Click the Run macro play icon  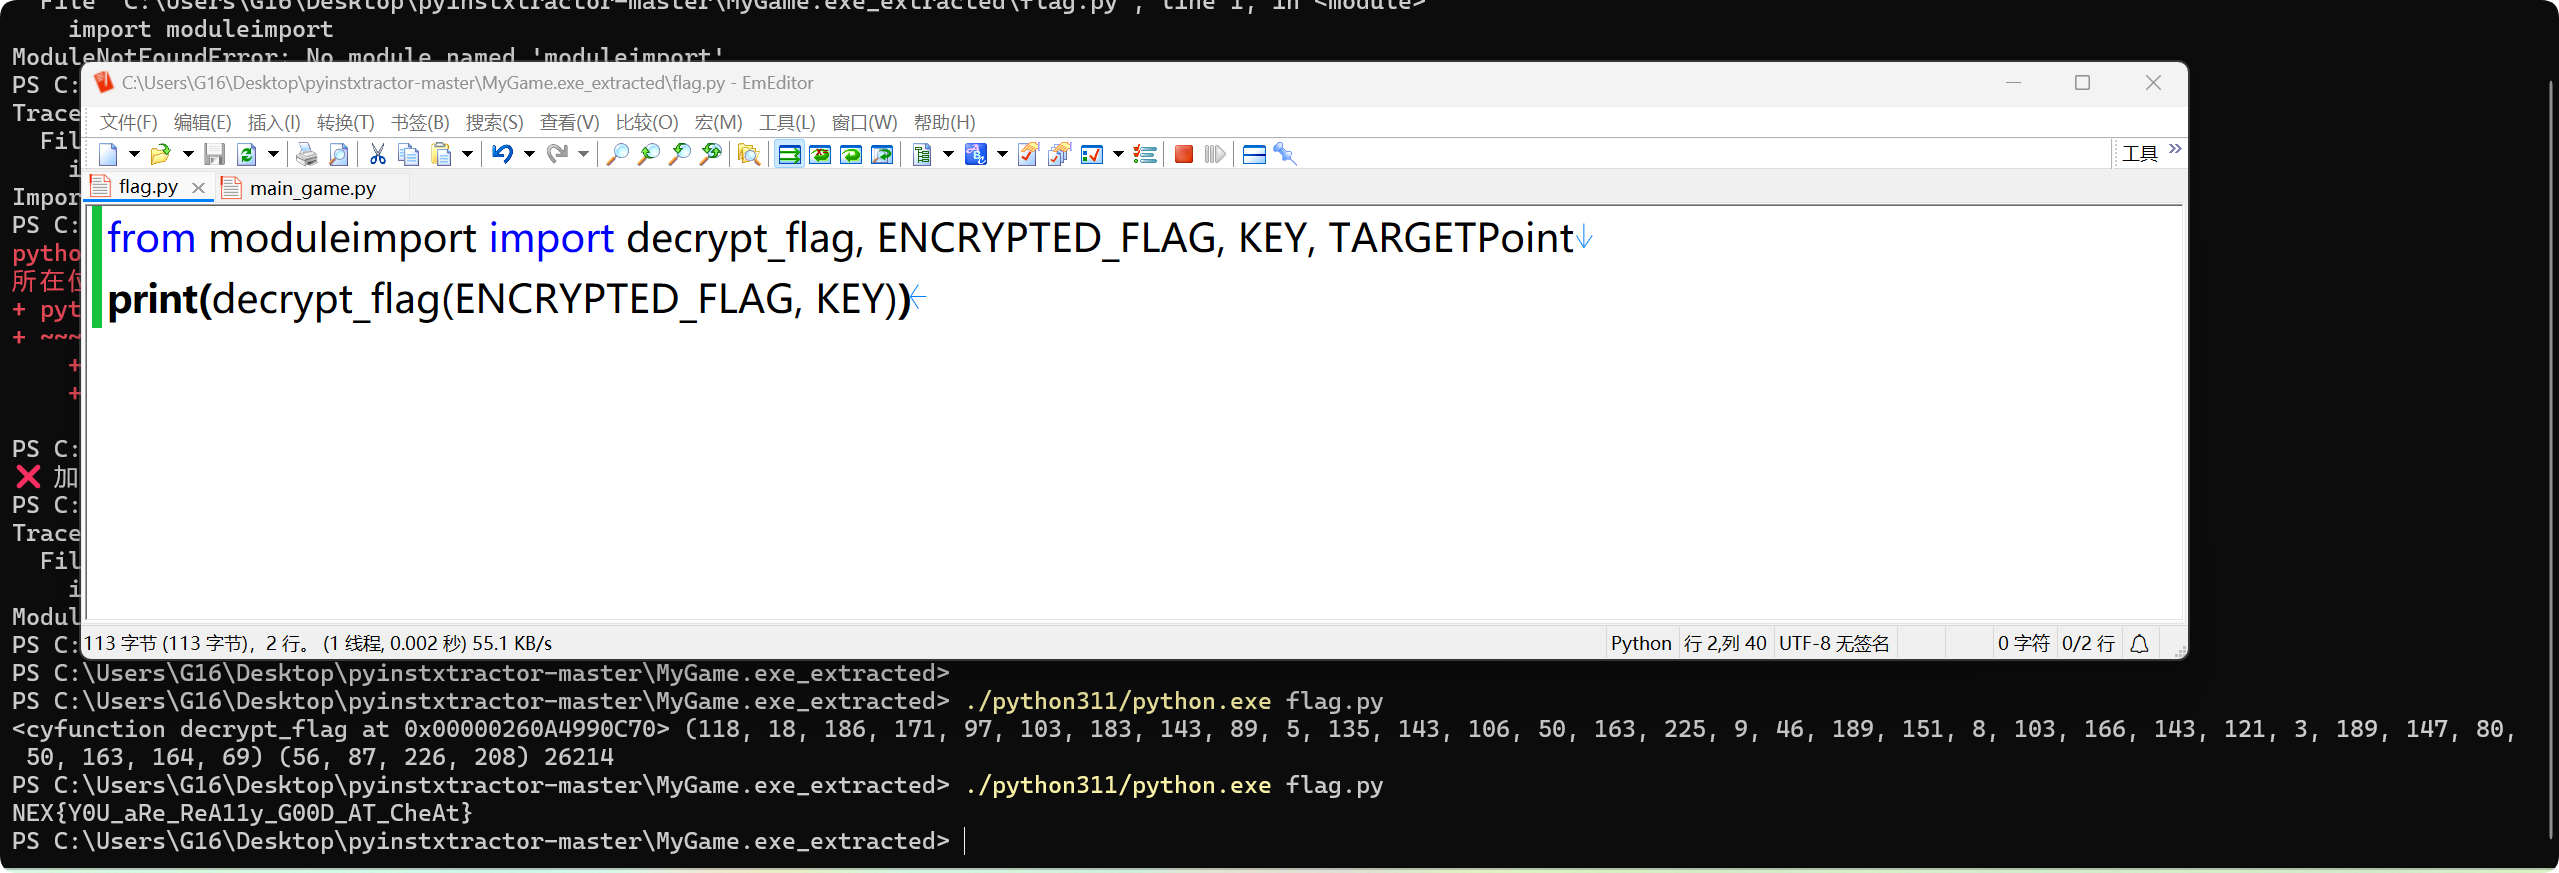[x=1215, y=154]
